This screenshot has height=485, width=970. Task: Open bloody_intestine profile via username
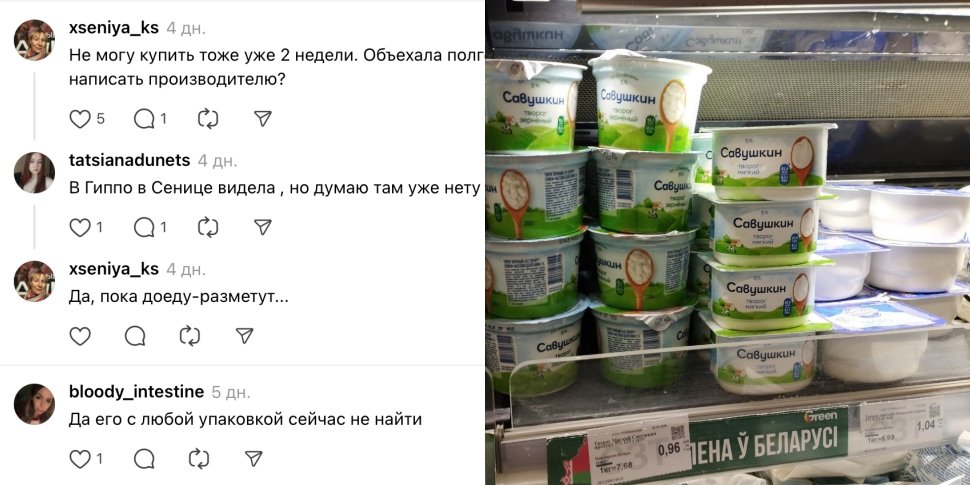point(137,392)
